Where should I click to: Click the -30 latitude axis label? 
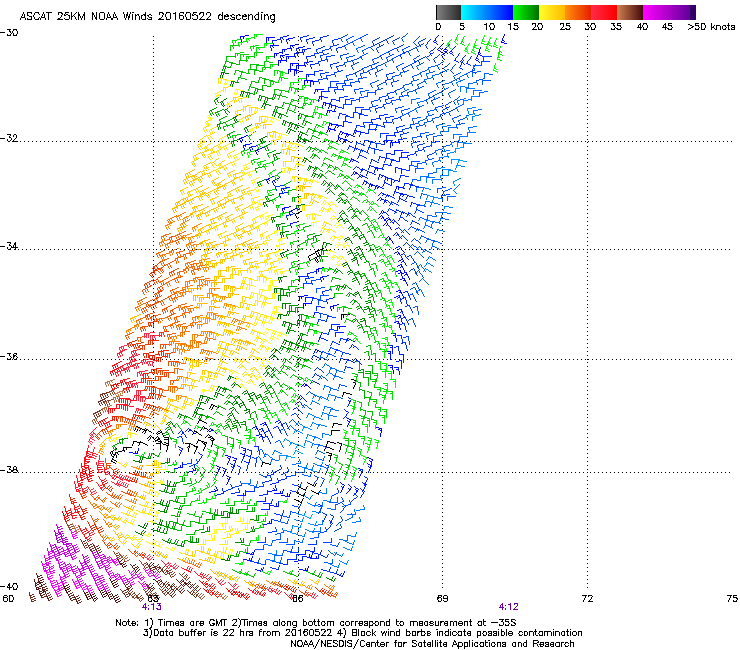[x=9, y=33]
